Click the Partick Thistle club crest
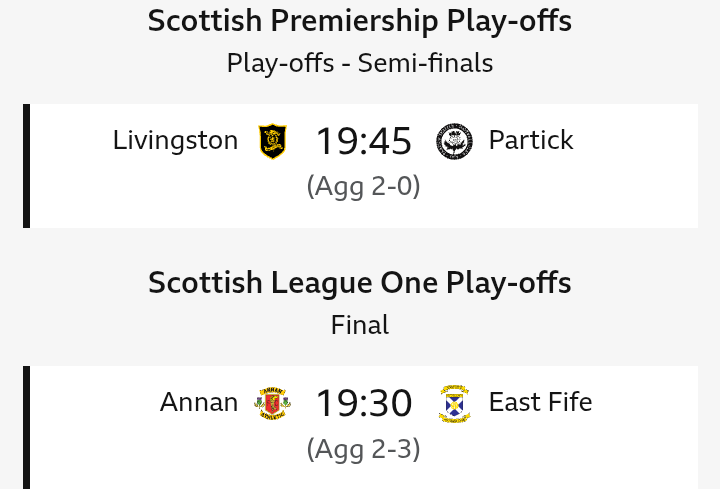Viewport: 720px width, 489px height. pyautogui.click(x=454, y=141)
